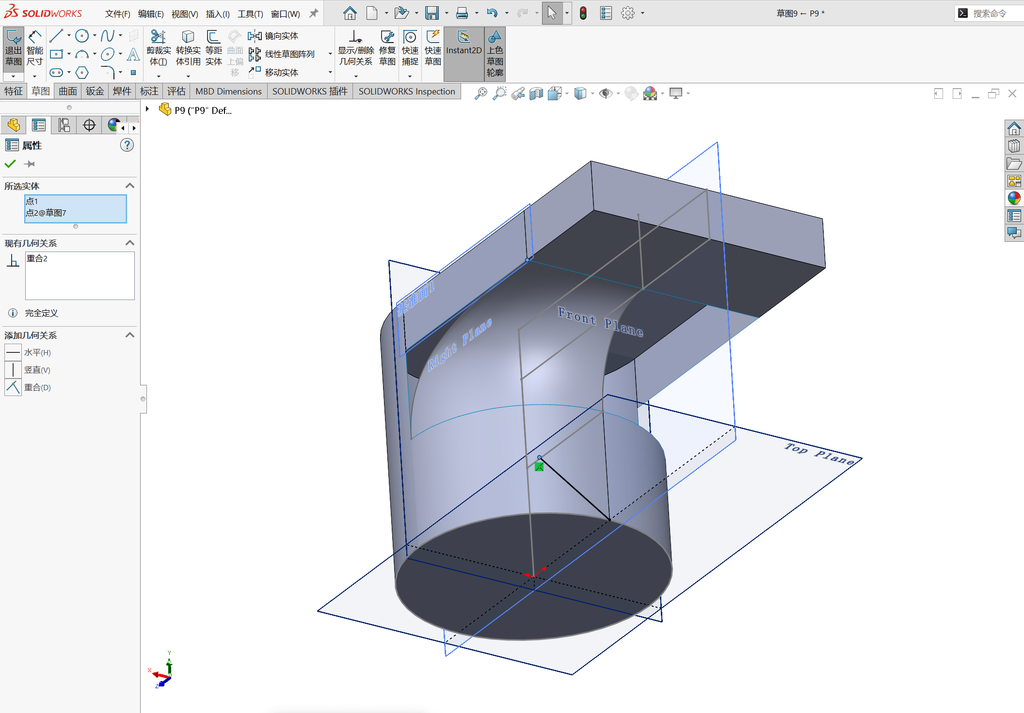The height and width of the screenshot is (713, 1024).
Task: Add 水平(H) horizontal relation
Action: (28, 353)
